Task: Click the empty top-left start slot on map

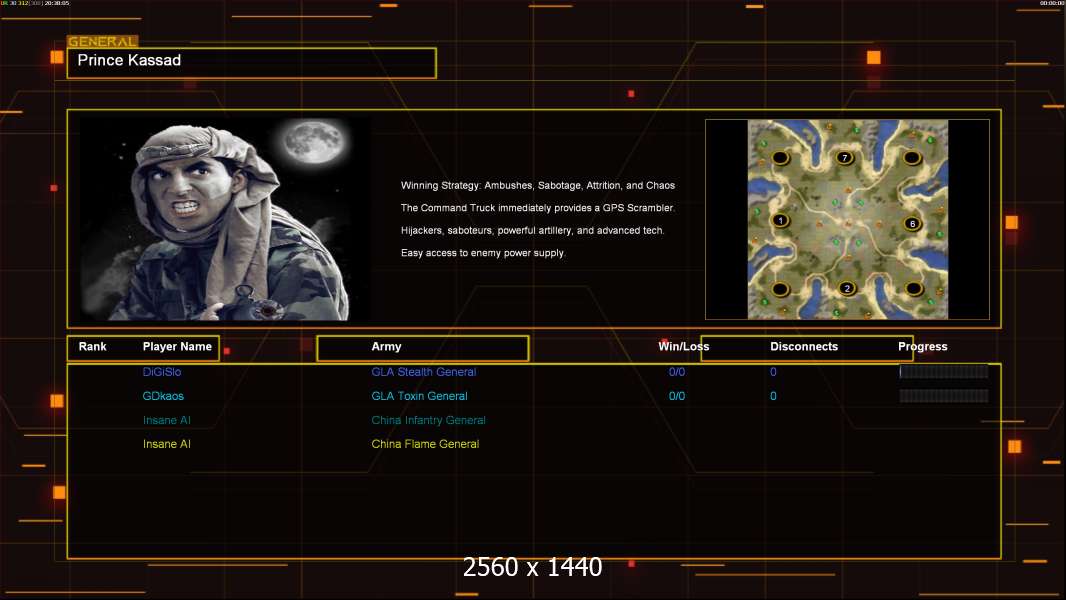Action: pyautogui.click(x=781, y=158)
